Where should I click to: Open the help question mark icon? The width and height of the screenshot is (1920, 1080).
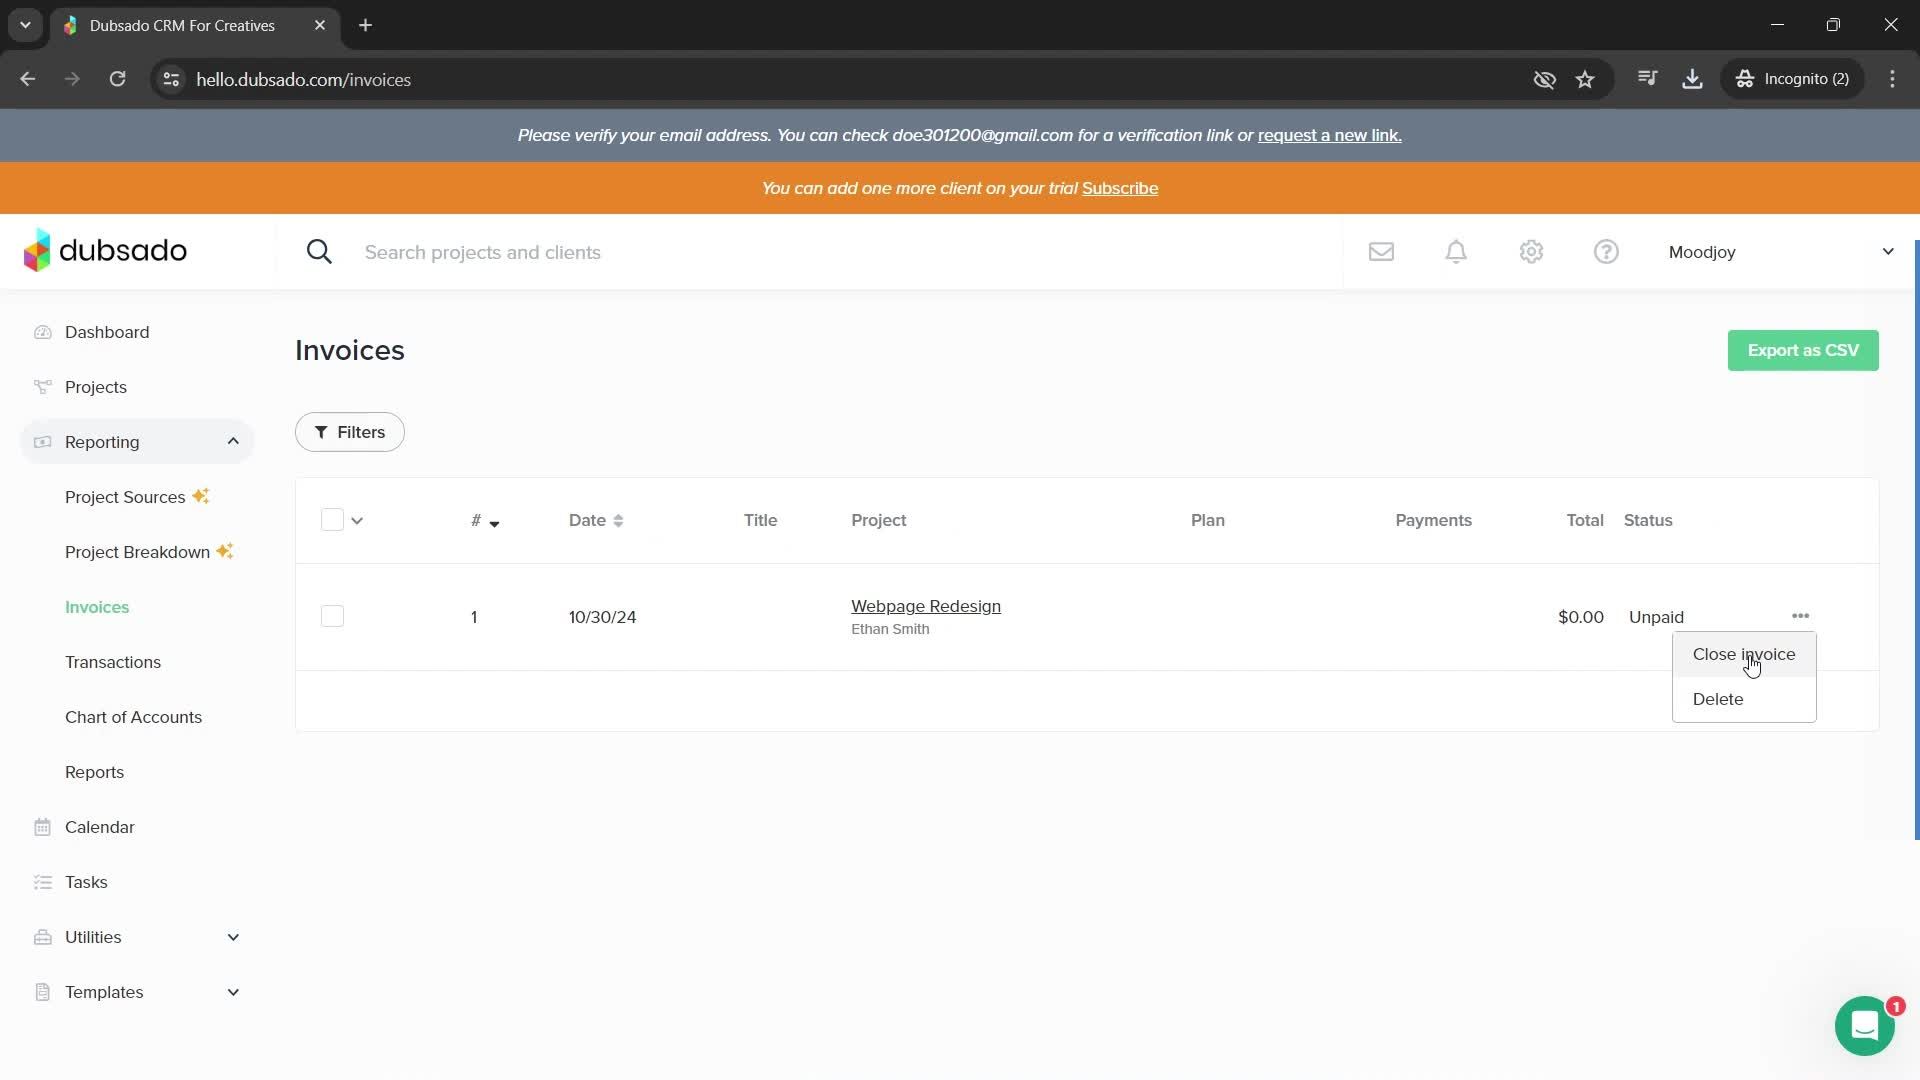1606,252
